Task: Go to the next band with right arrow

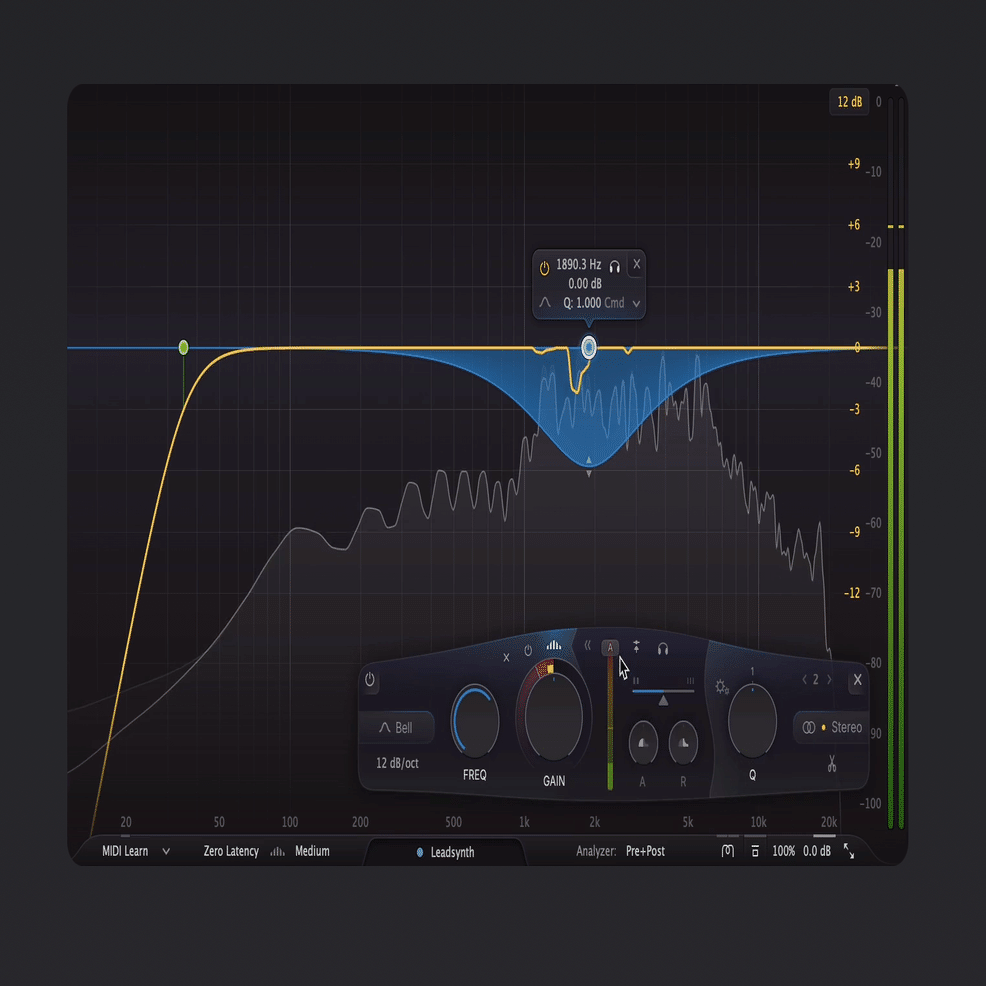Action: (x=829, y=680)
